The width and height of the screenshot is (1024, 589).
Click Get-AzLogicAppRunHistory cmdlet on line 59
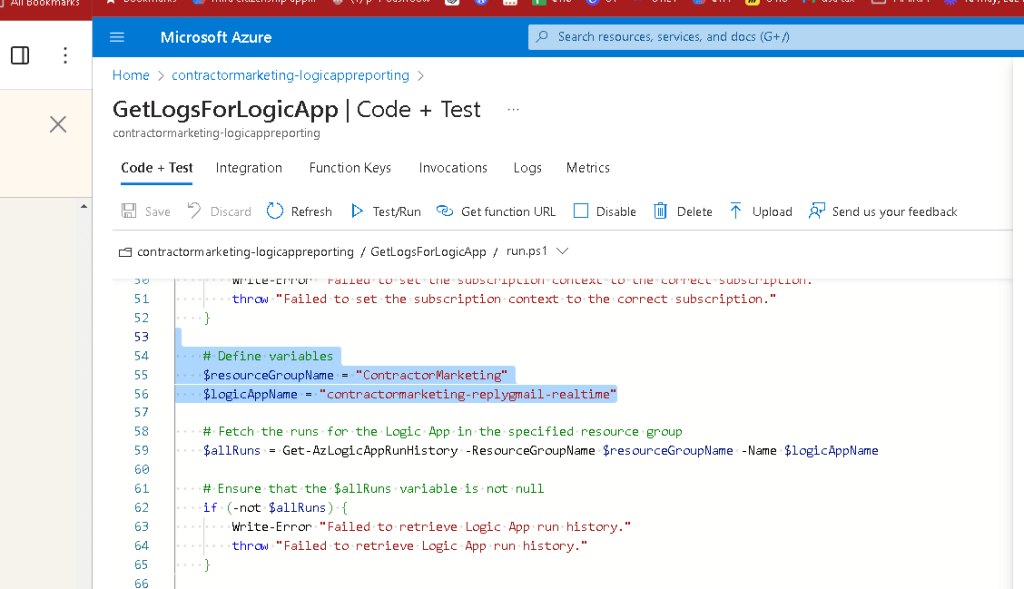pos(370,451)
